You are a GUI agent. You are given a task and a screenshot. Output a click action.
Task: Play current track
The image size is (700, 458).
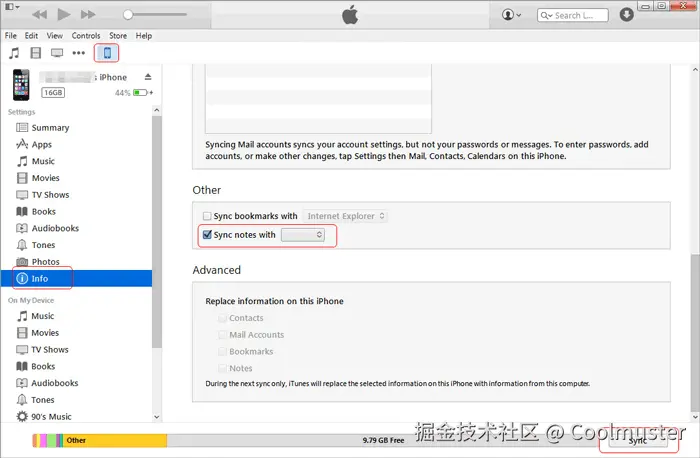[x=64, y=15]
